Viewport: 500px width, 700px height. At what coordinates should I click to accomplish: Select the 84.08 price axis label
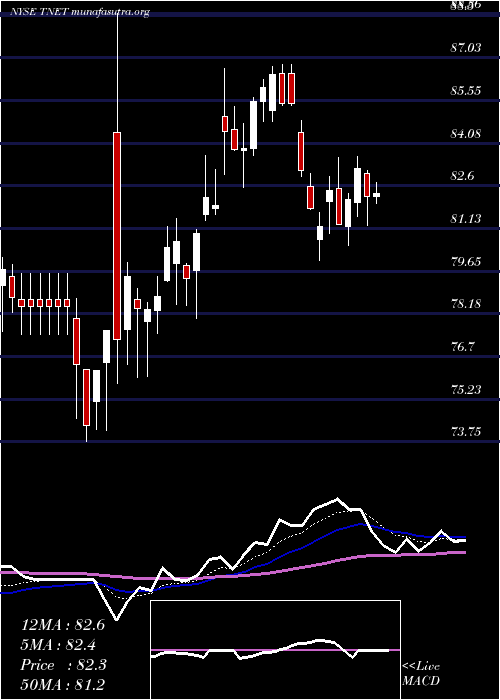[x=466, y=133]
